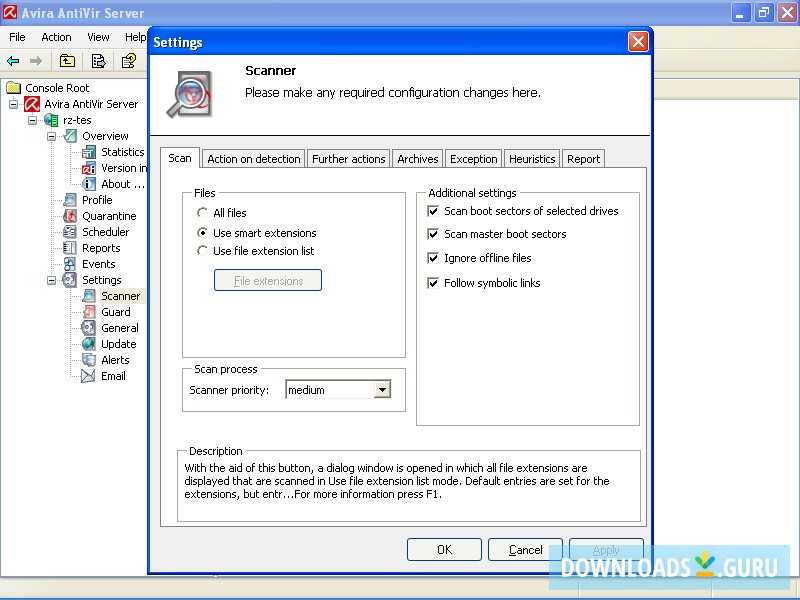Click the Help toolbar icon
800x600 pixels.
pyautogui.click(x=129, y=61)
